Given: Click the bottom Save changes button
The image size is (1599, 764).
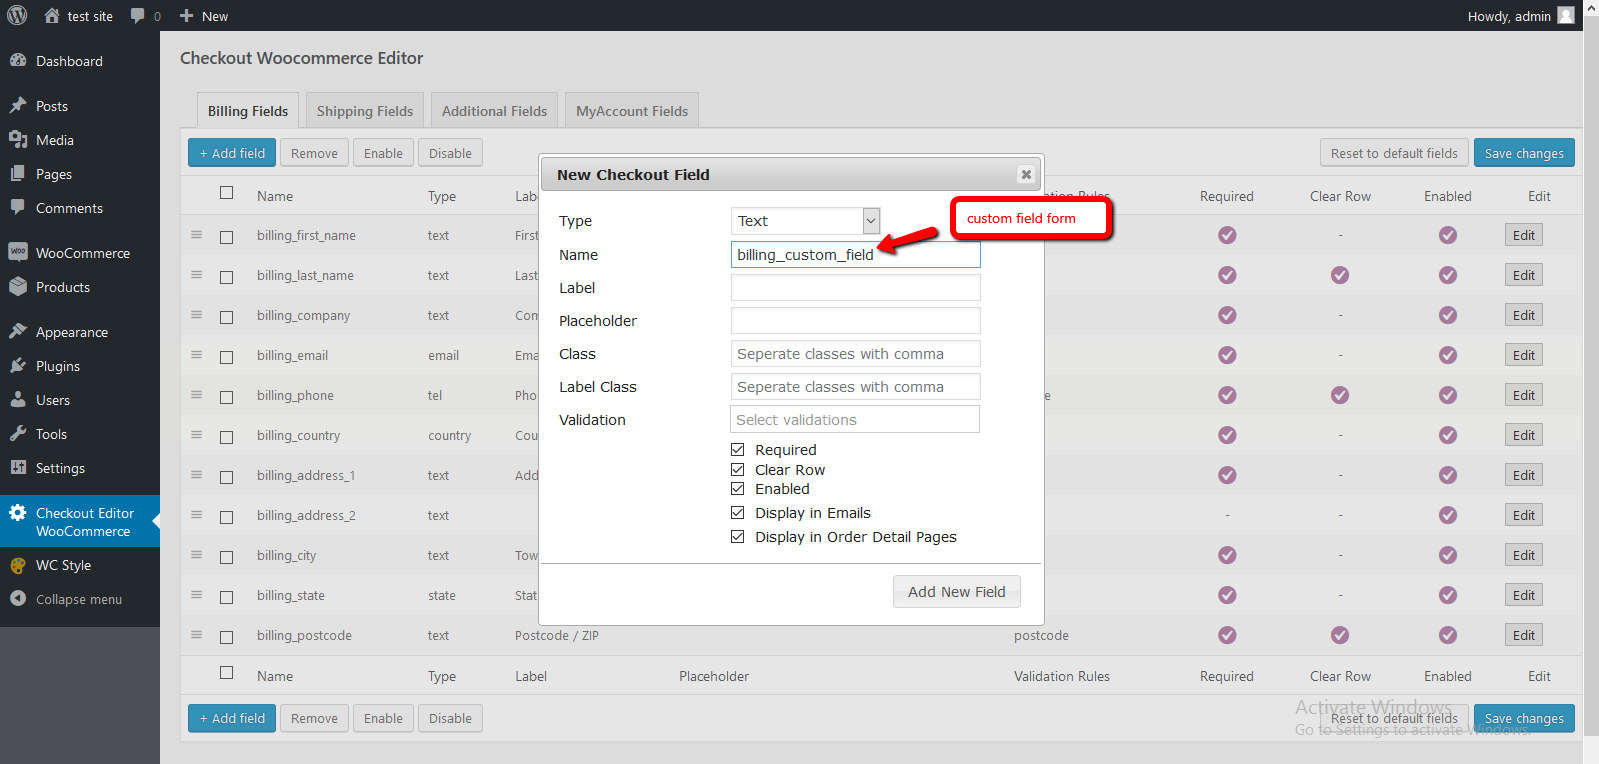Looking at the screenshot, I should tap(1524, 718).
